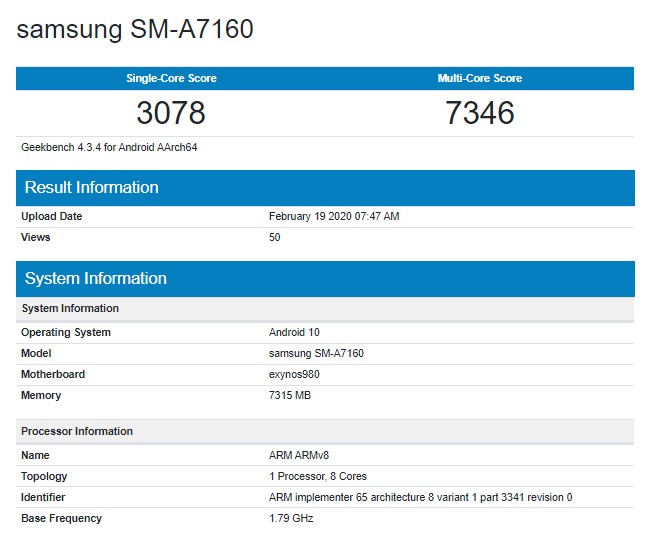
Task: Click the Base Frequency label
Action: point(61,519)
